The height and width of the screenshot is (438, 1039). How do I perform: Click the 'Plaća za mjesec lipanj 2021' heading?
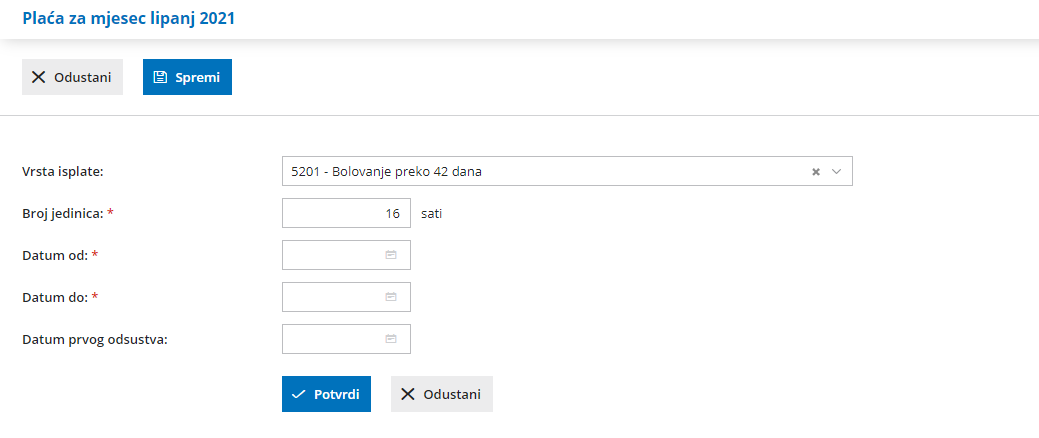point(128,18)
